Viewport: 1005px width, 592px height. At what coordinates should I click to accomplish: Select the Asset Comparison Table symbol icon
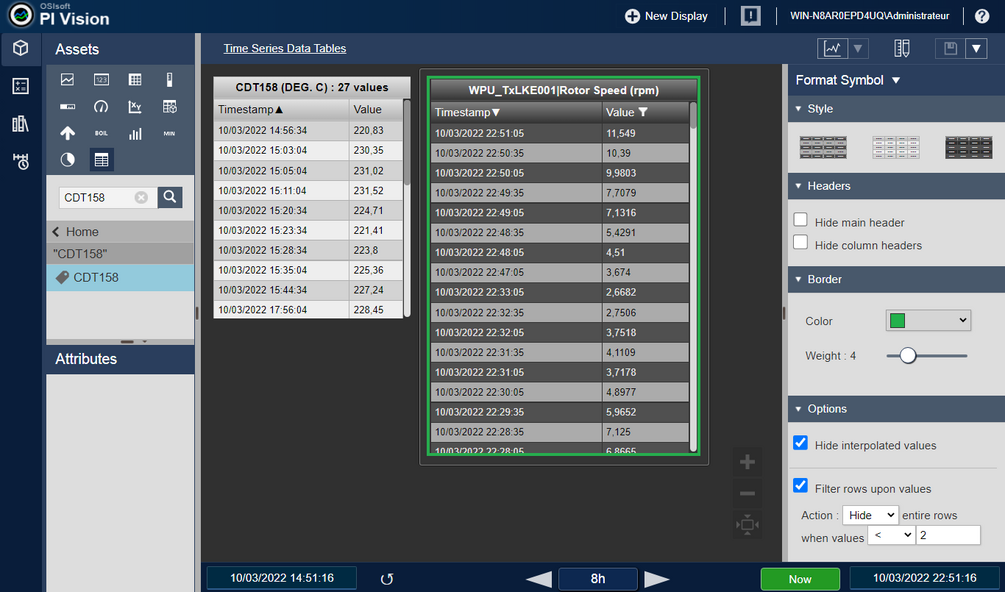[x=169, y=106]
